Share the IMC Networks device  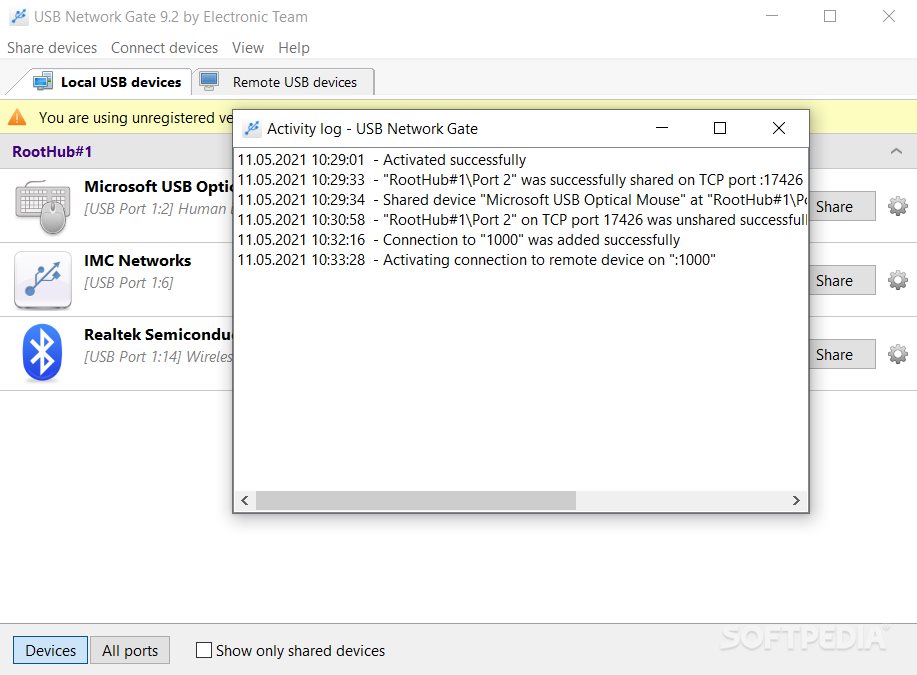(842, 281)
